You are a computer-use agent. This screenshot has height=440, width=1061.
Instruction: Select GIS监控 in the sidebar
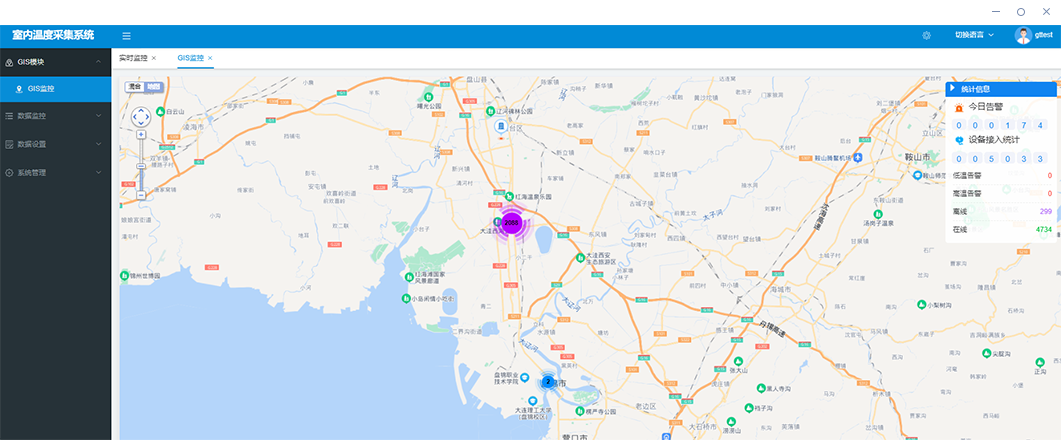pos(41,89)
